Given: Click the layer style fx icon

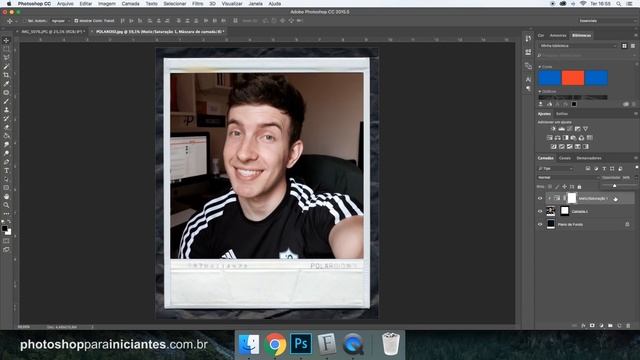Looking at the screenshot, I should point(583,325).
